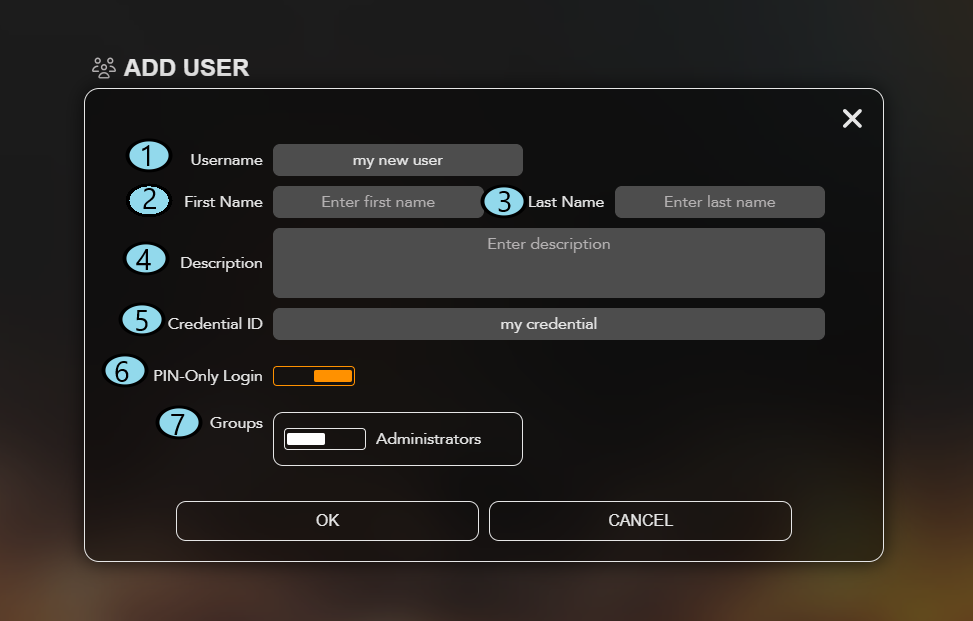
Task: Click inside the Description text area
Action: click(548, 264)
